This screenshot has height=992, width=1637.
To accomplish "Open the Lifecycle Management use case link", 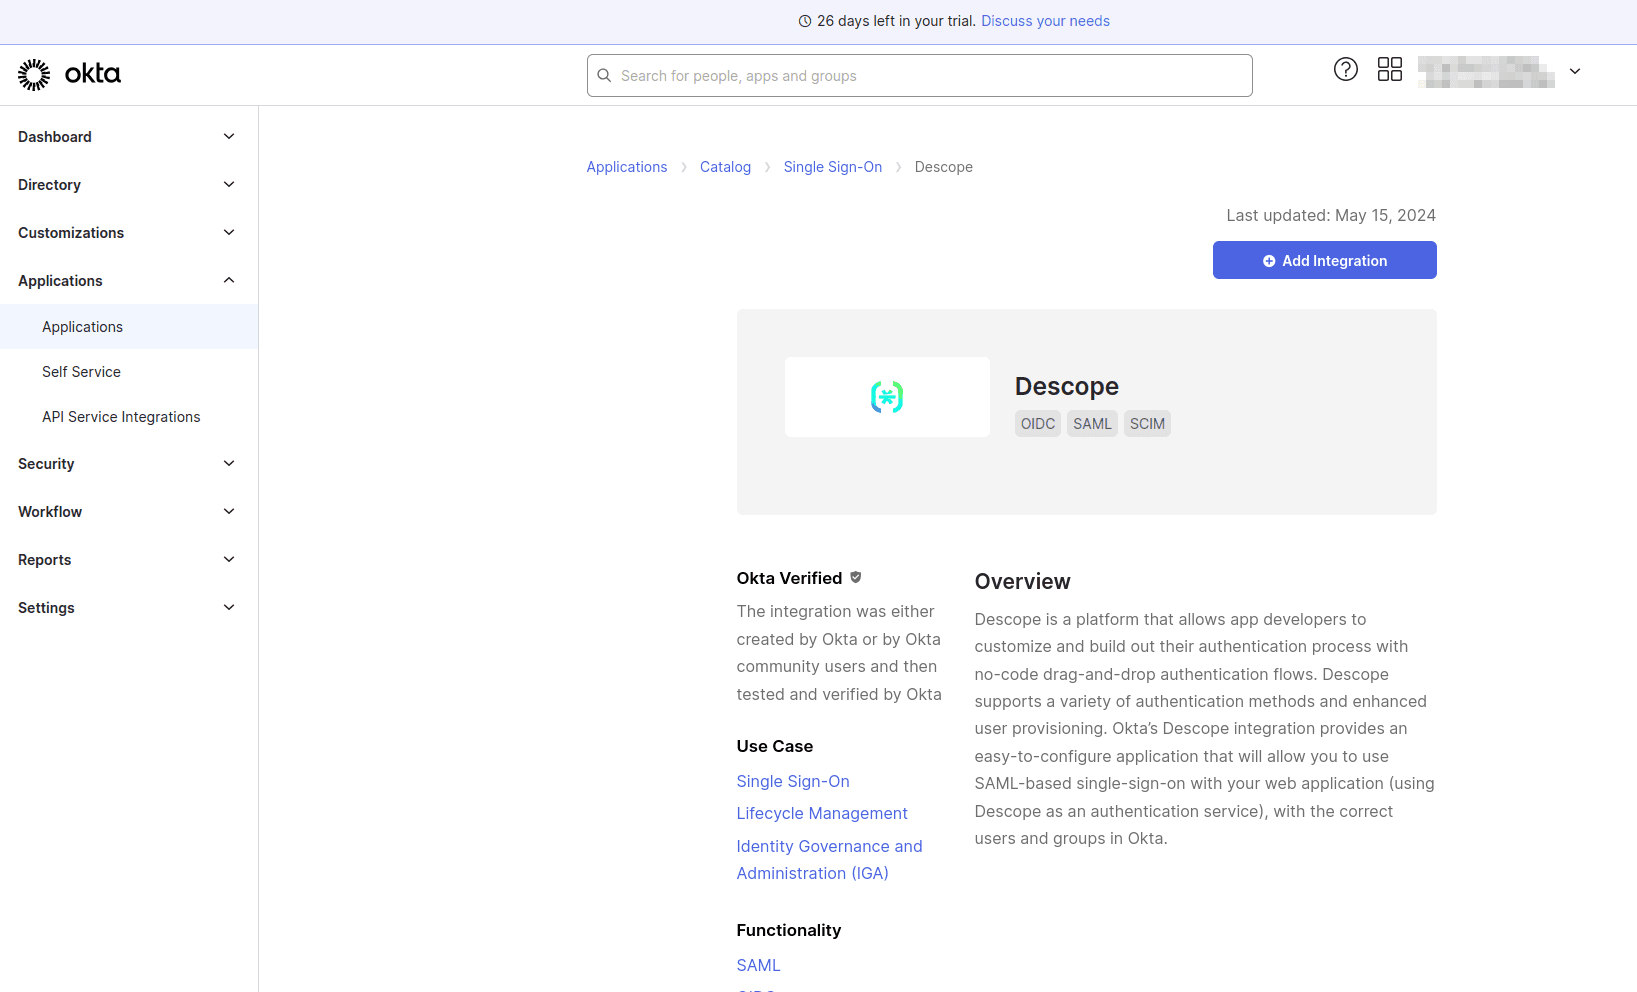I will coord(822,813).
